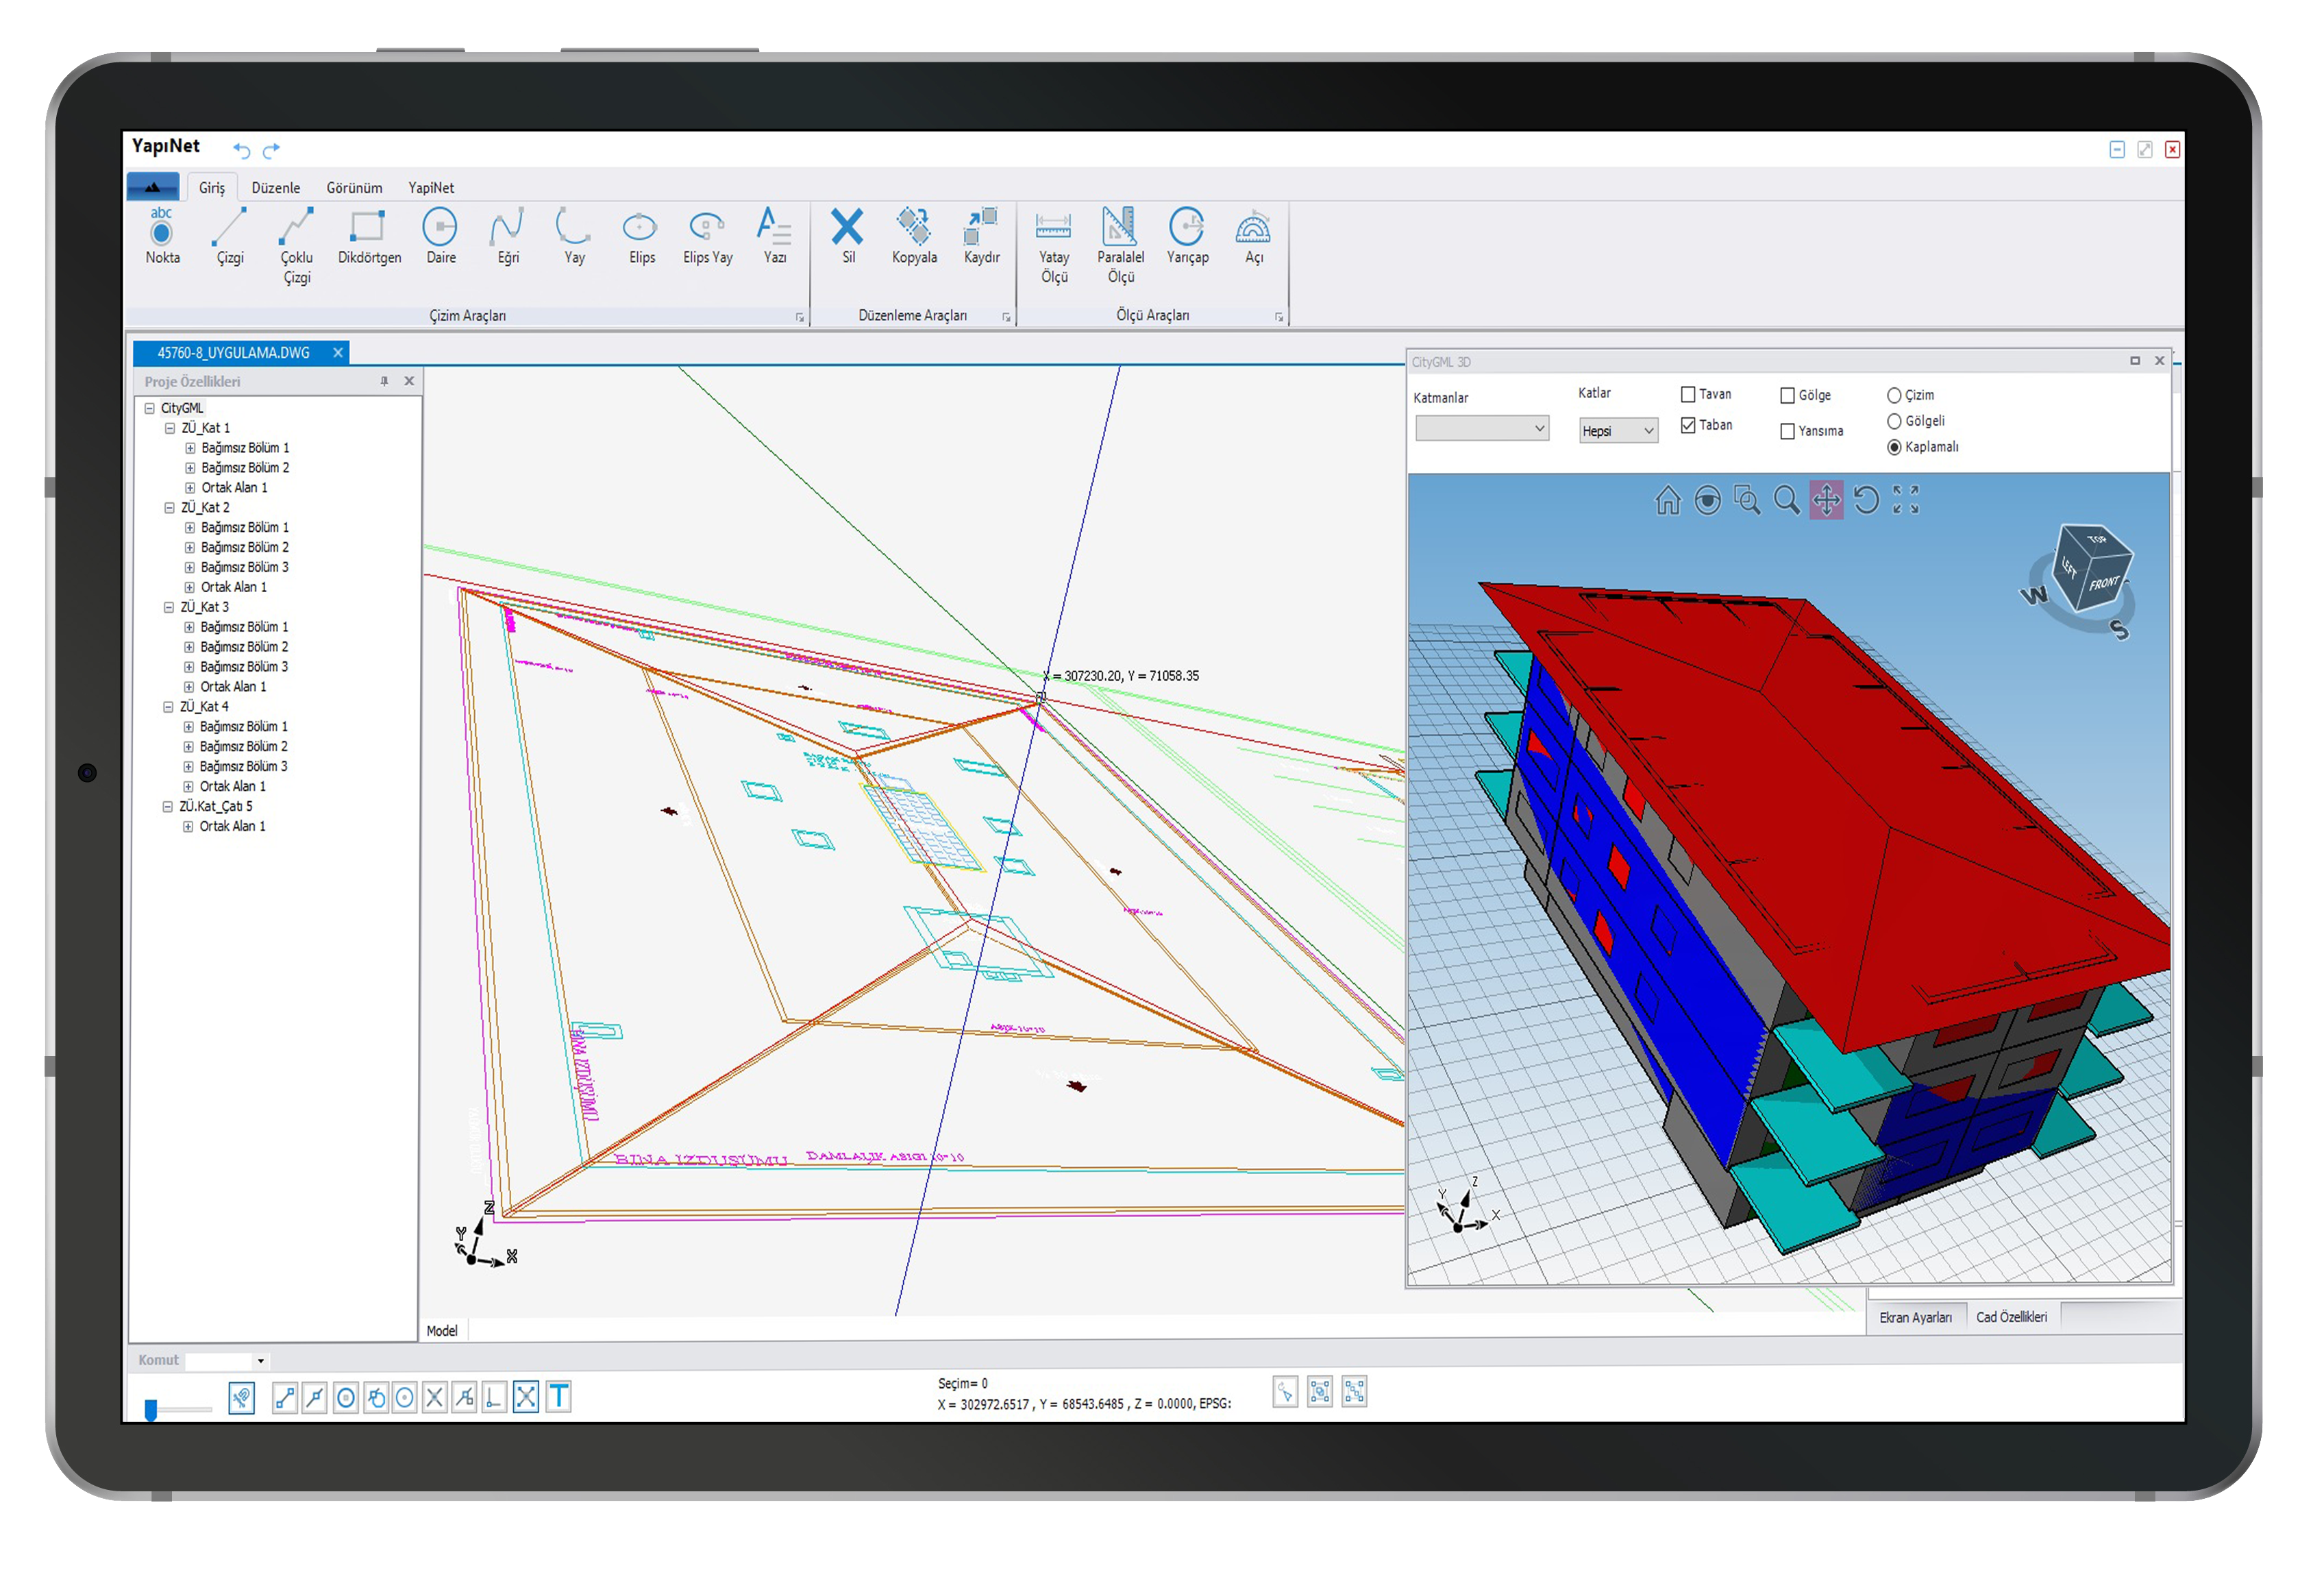This screenshot has width=2324, height=1590.
Task: Enable the Tavan checkbox
Action: [x=1688, y=395]
